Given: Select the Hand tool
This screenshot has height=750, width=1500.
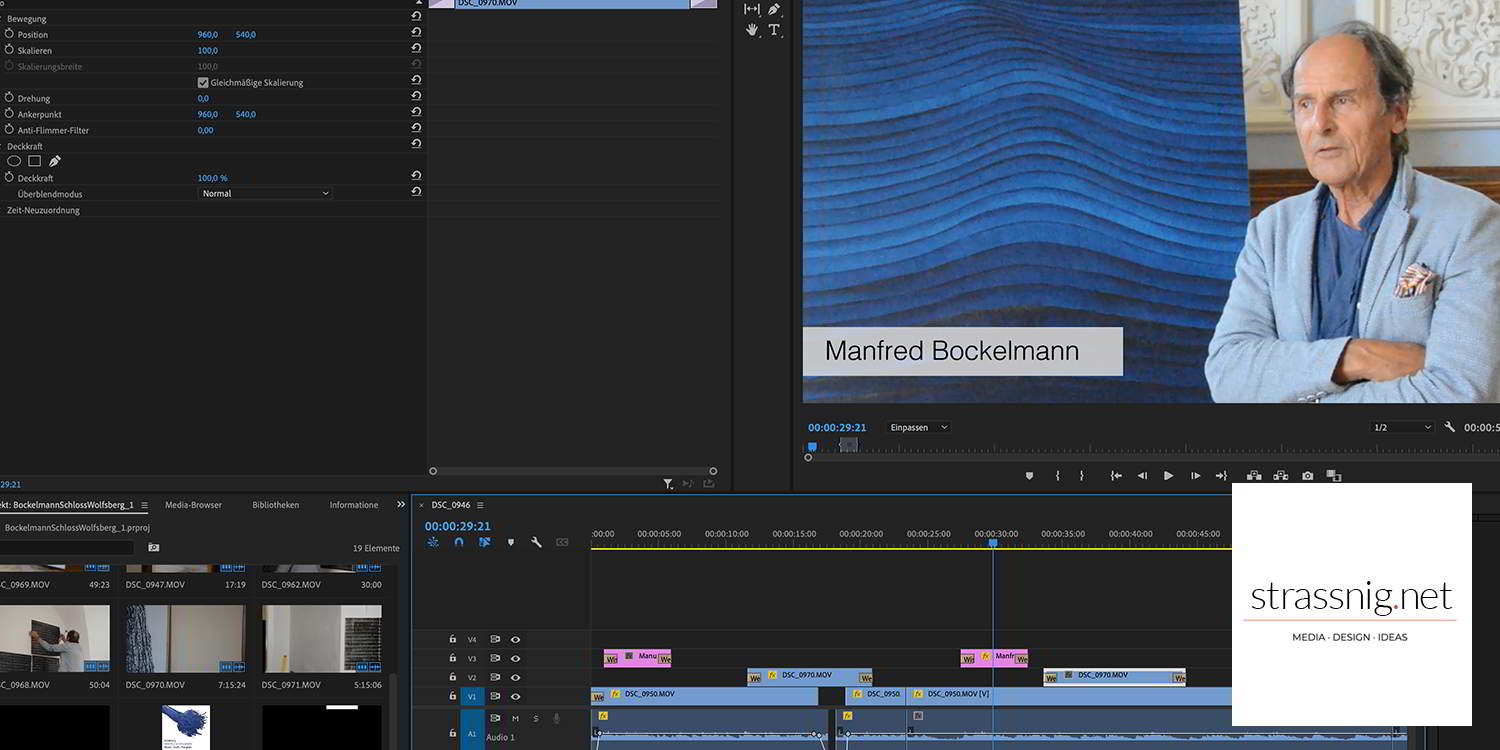Looking at the screenshot, I should coord(752,30).
